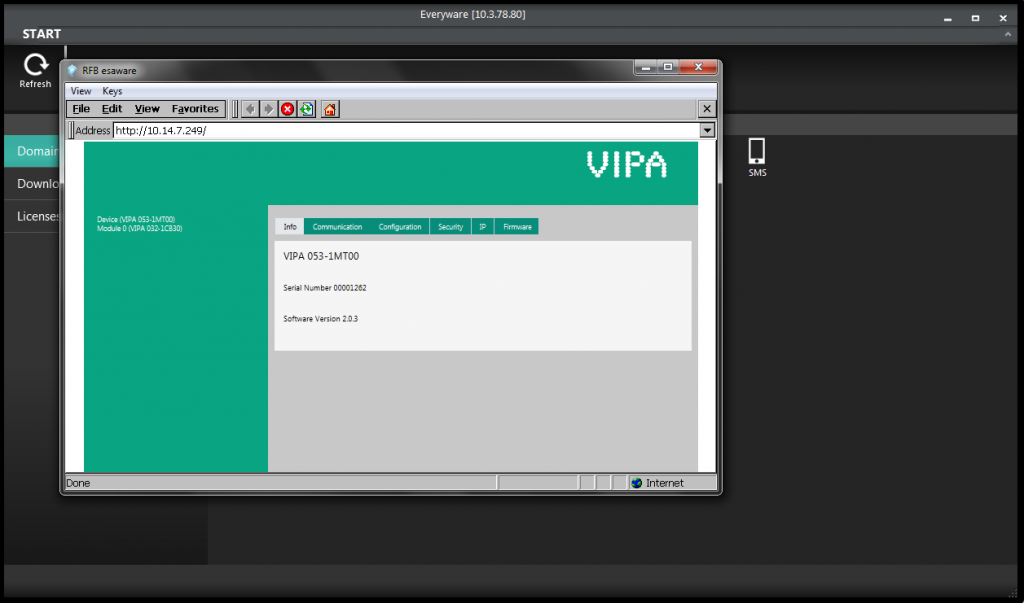Open the browser Edit menu
1024x603 pixels.
coord(112,109)
